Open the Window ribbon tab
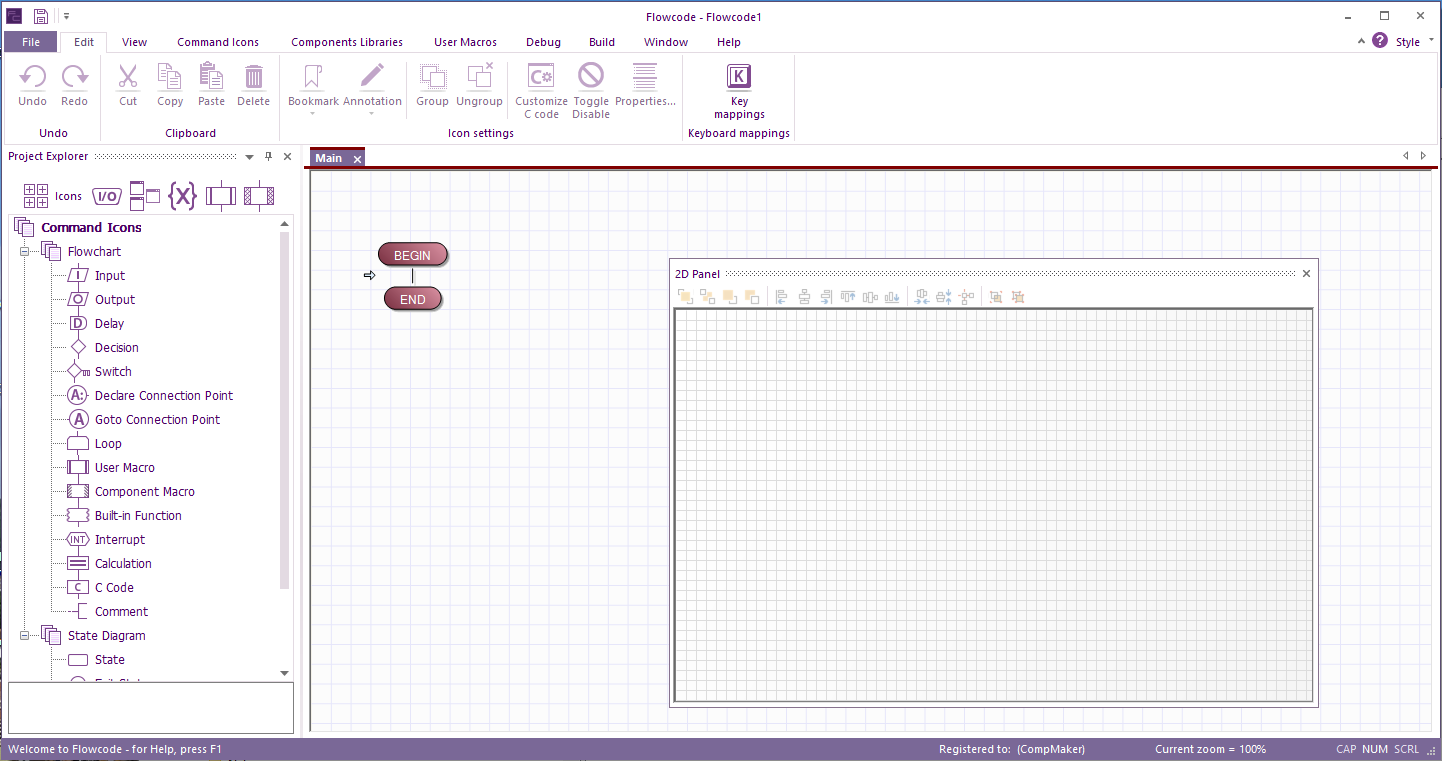 tap(666, 42)
